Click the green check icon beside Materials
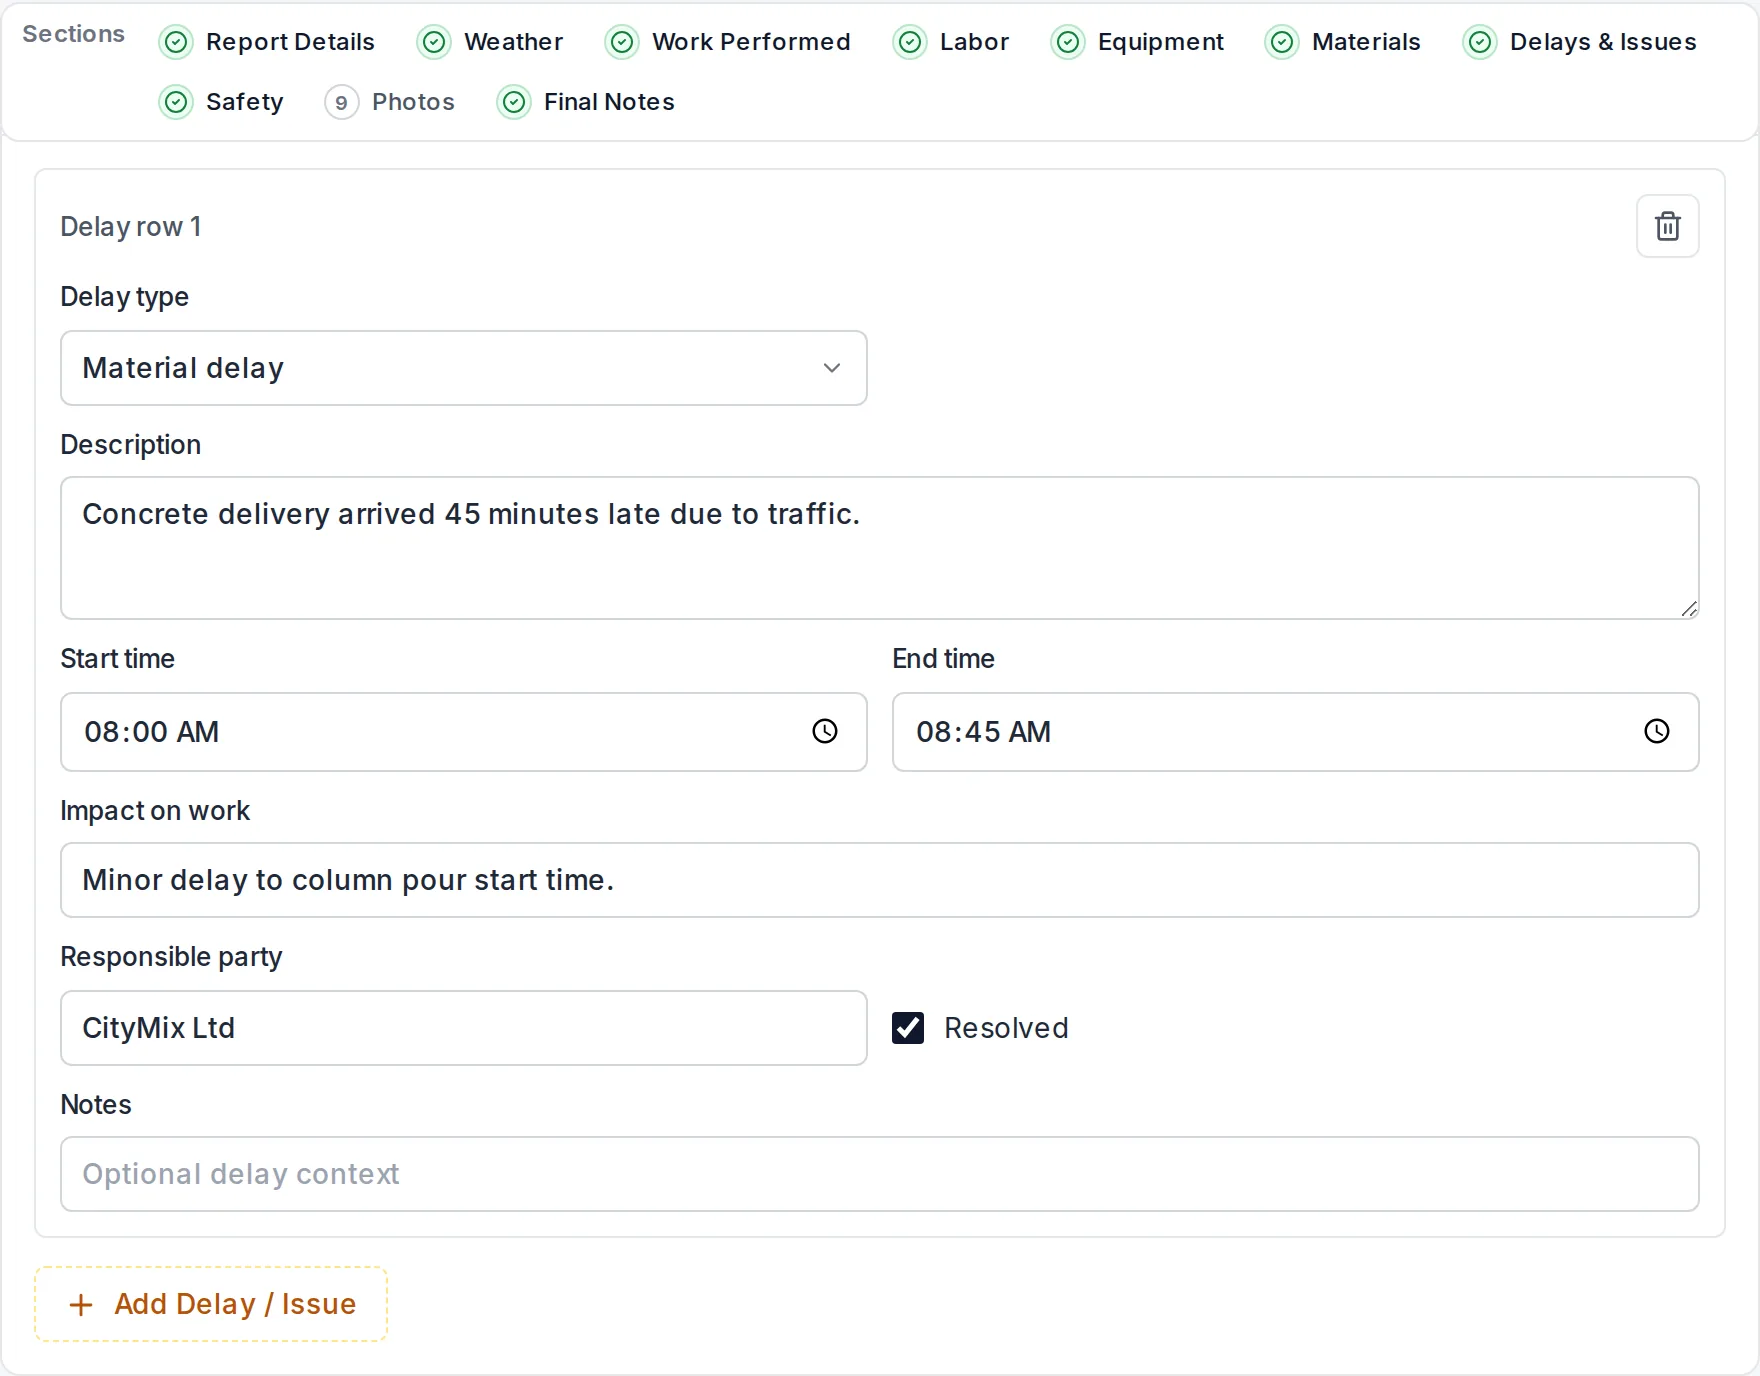This screenshot has height=1376, width=1760. (1282, 42)
